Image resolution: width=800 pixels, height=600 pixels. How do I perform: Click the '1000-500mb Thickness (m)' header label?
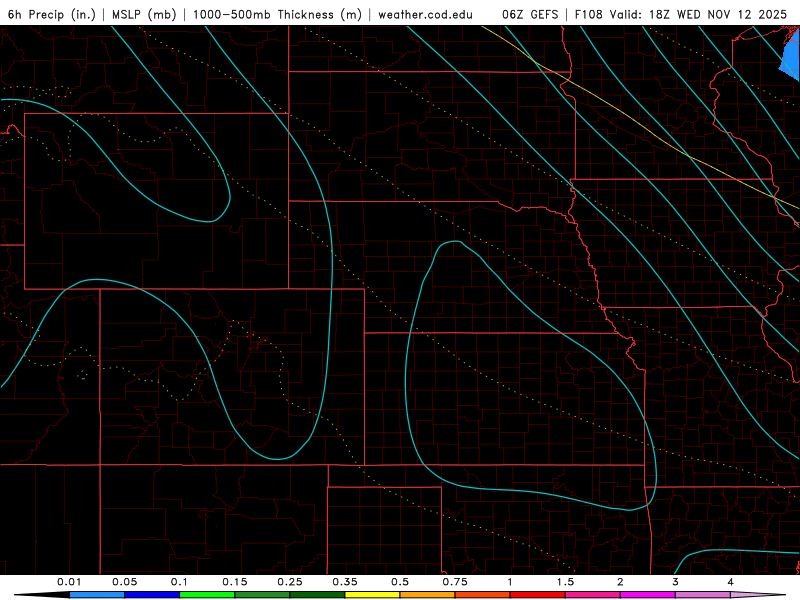coord(277,14)
